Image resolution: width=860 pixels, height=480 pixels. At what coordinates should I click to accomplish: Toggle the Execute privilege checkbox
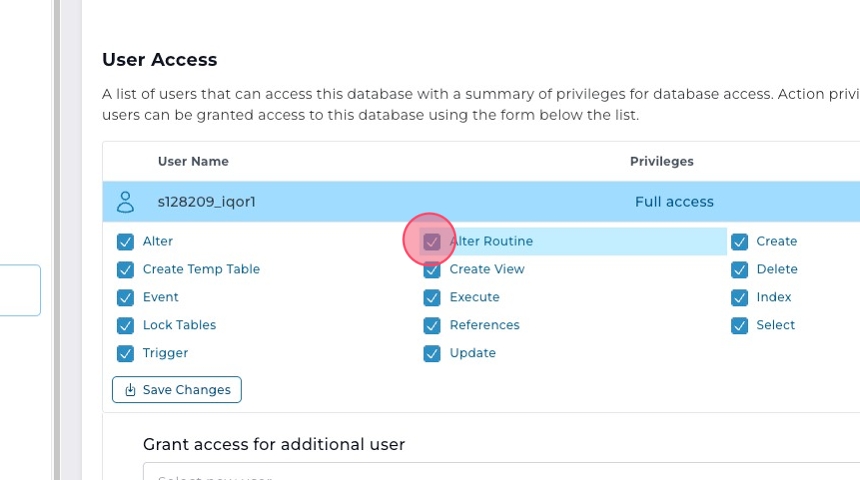pos(432,298)
